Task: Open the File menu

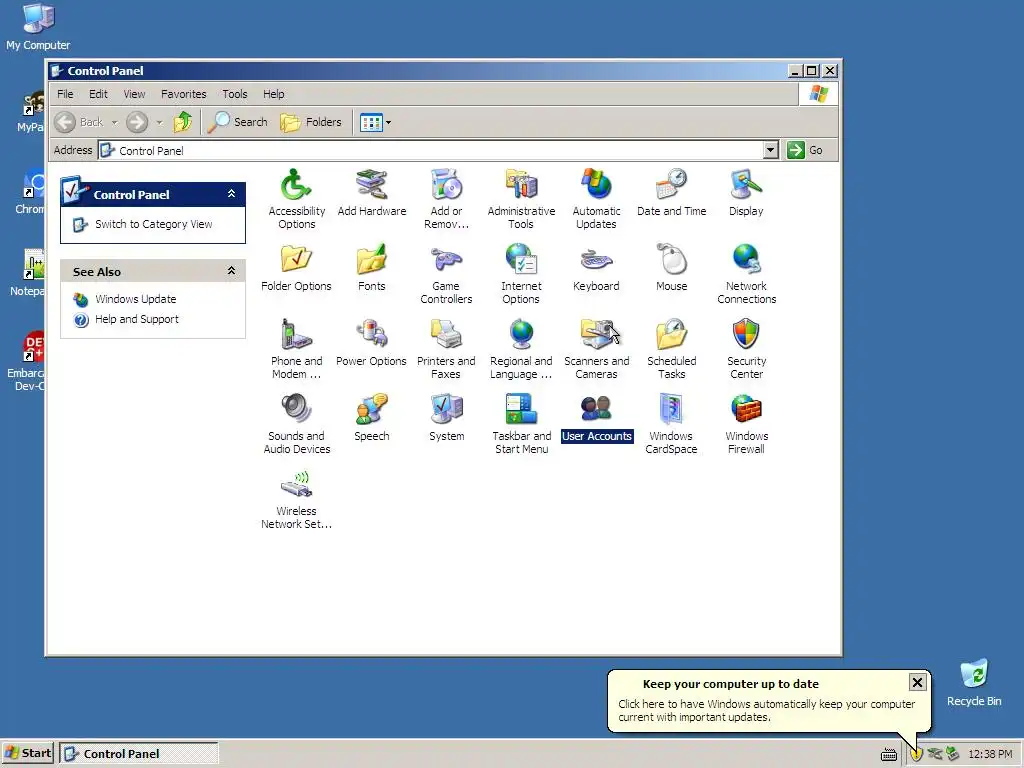Action: (x=65, y=94)
